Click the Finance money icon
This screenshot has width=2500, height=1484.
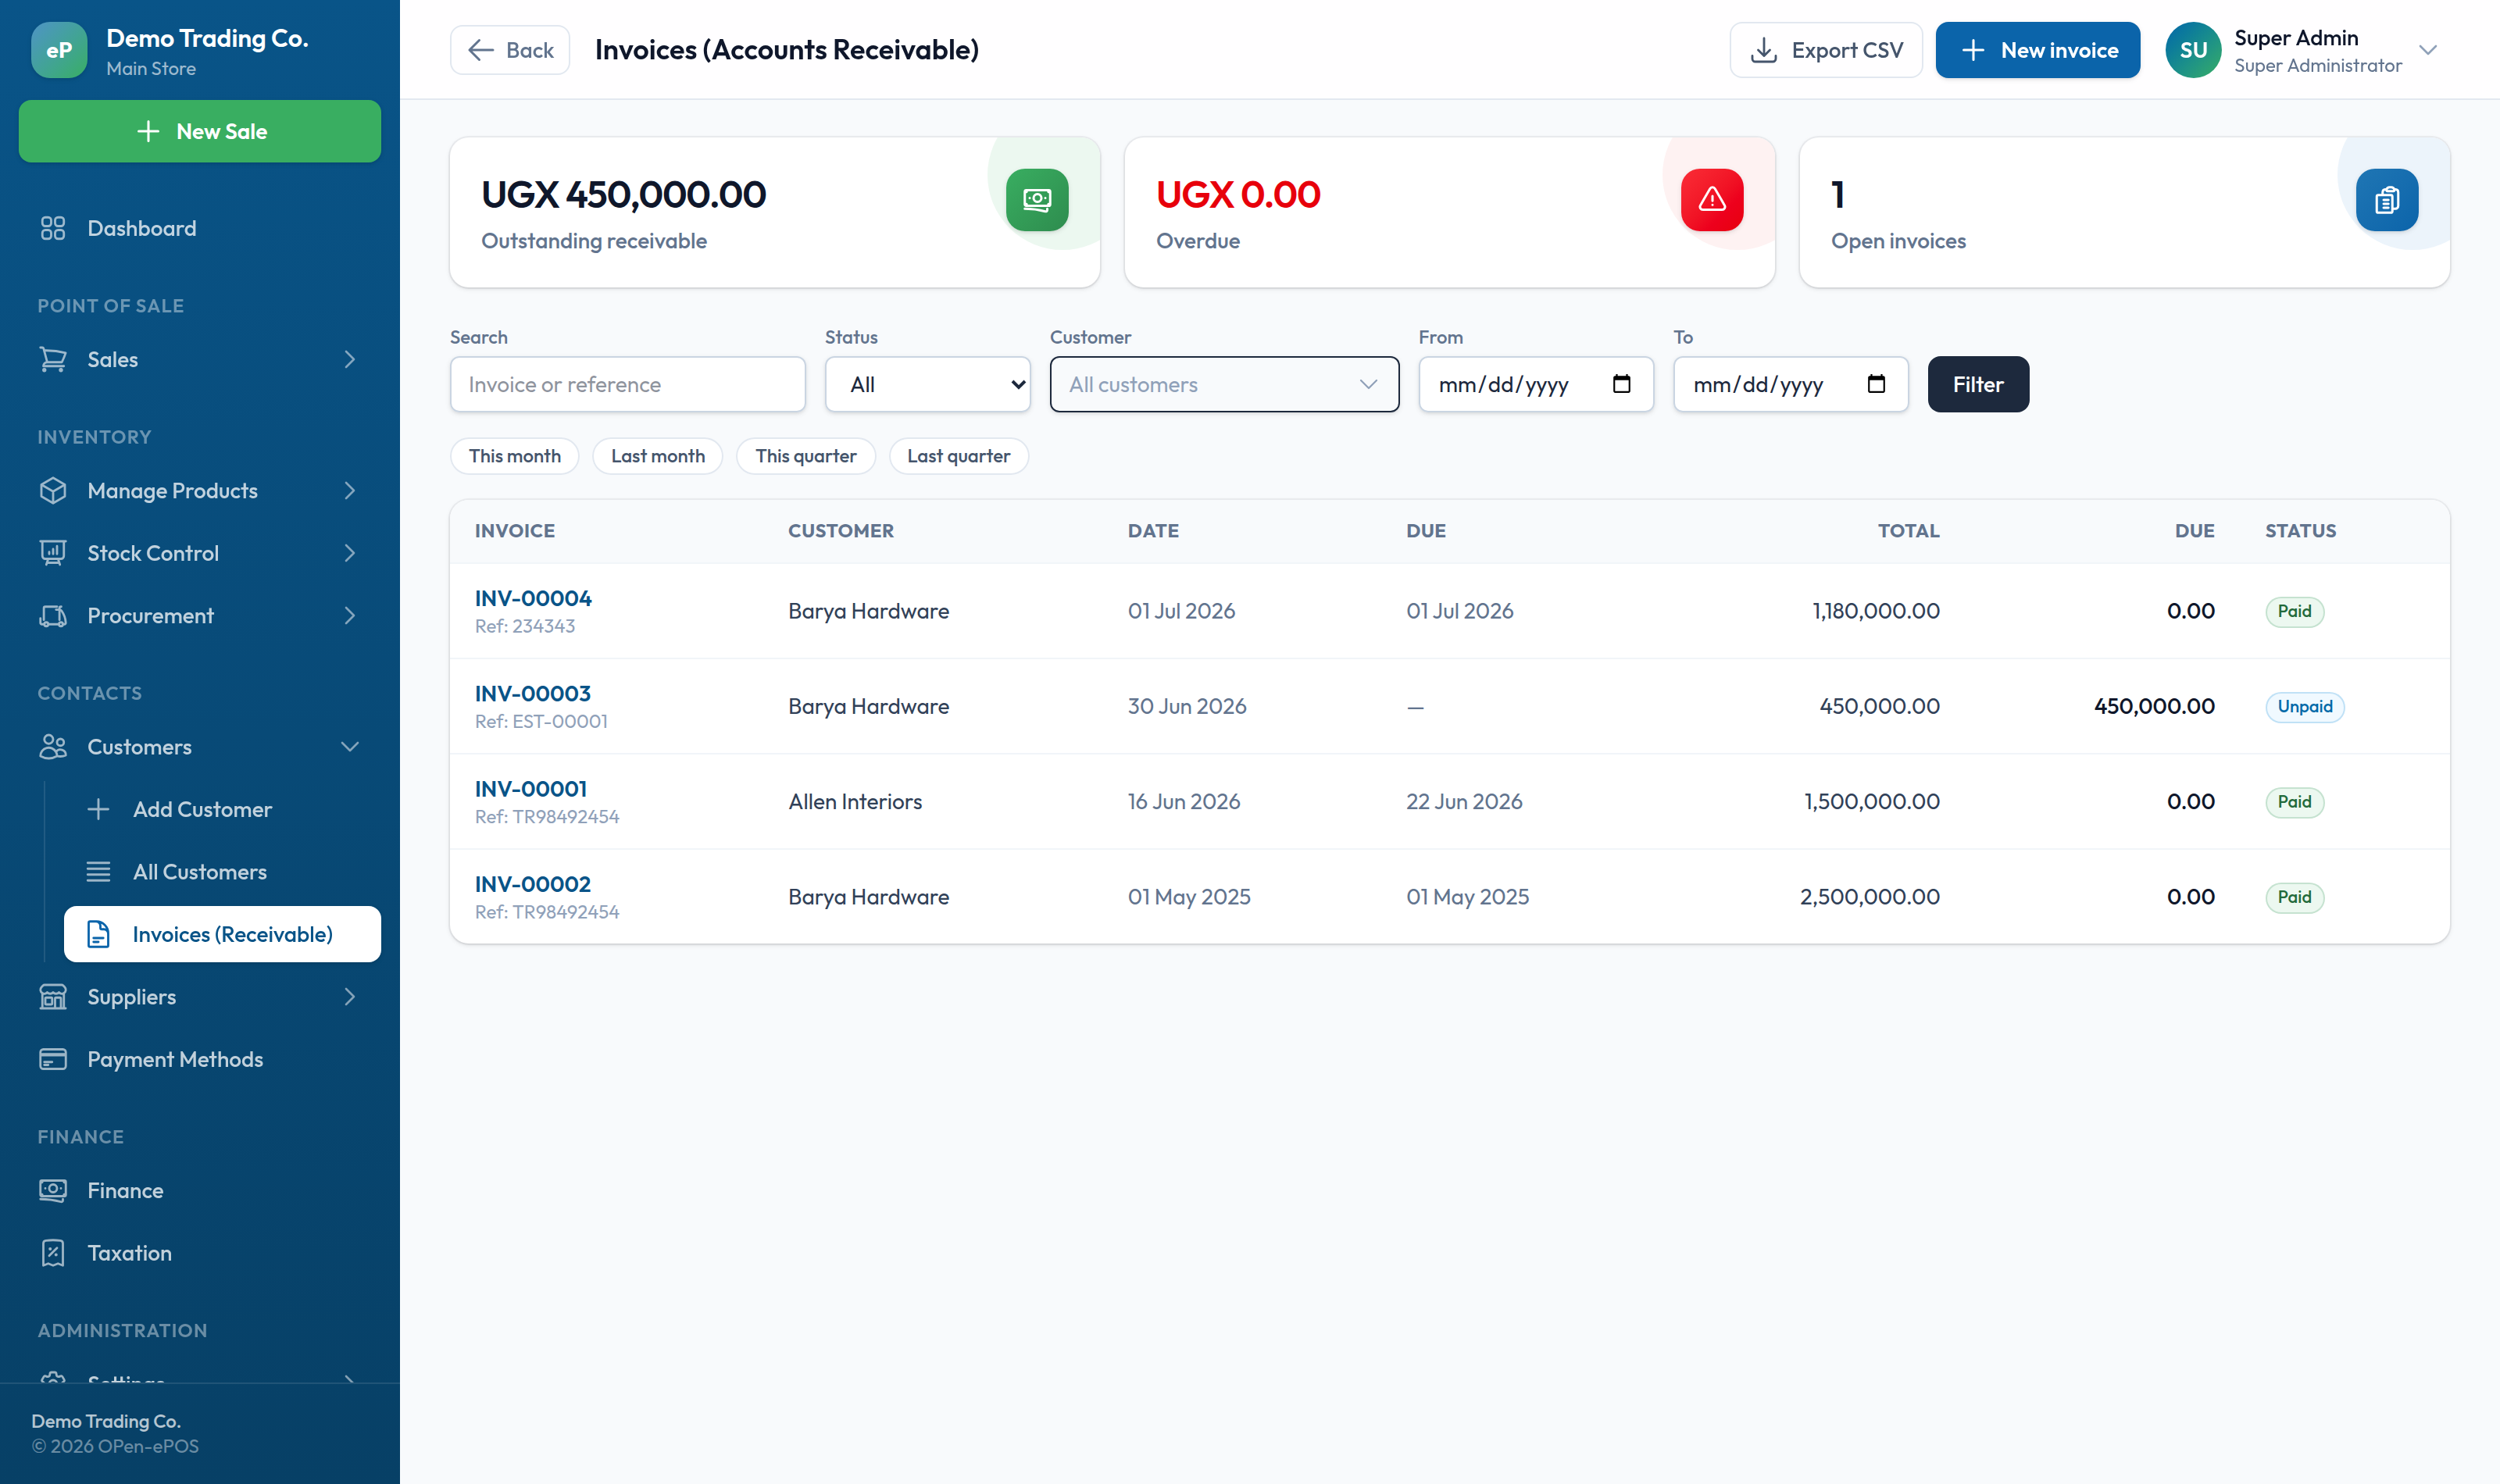53,1190
